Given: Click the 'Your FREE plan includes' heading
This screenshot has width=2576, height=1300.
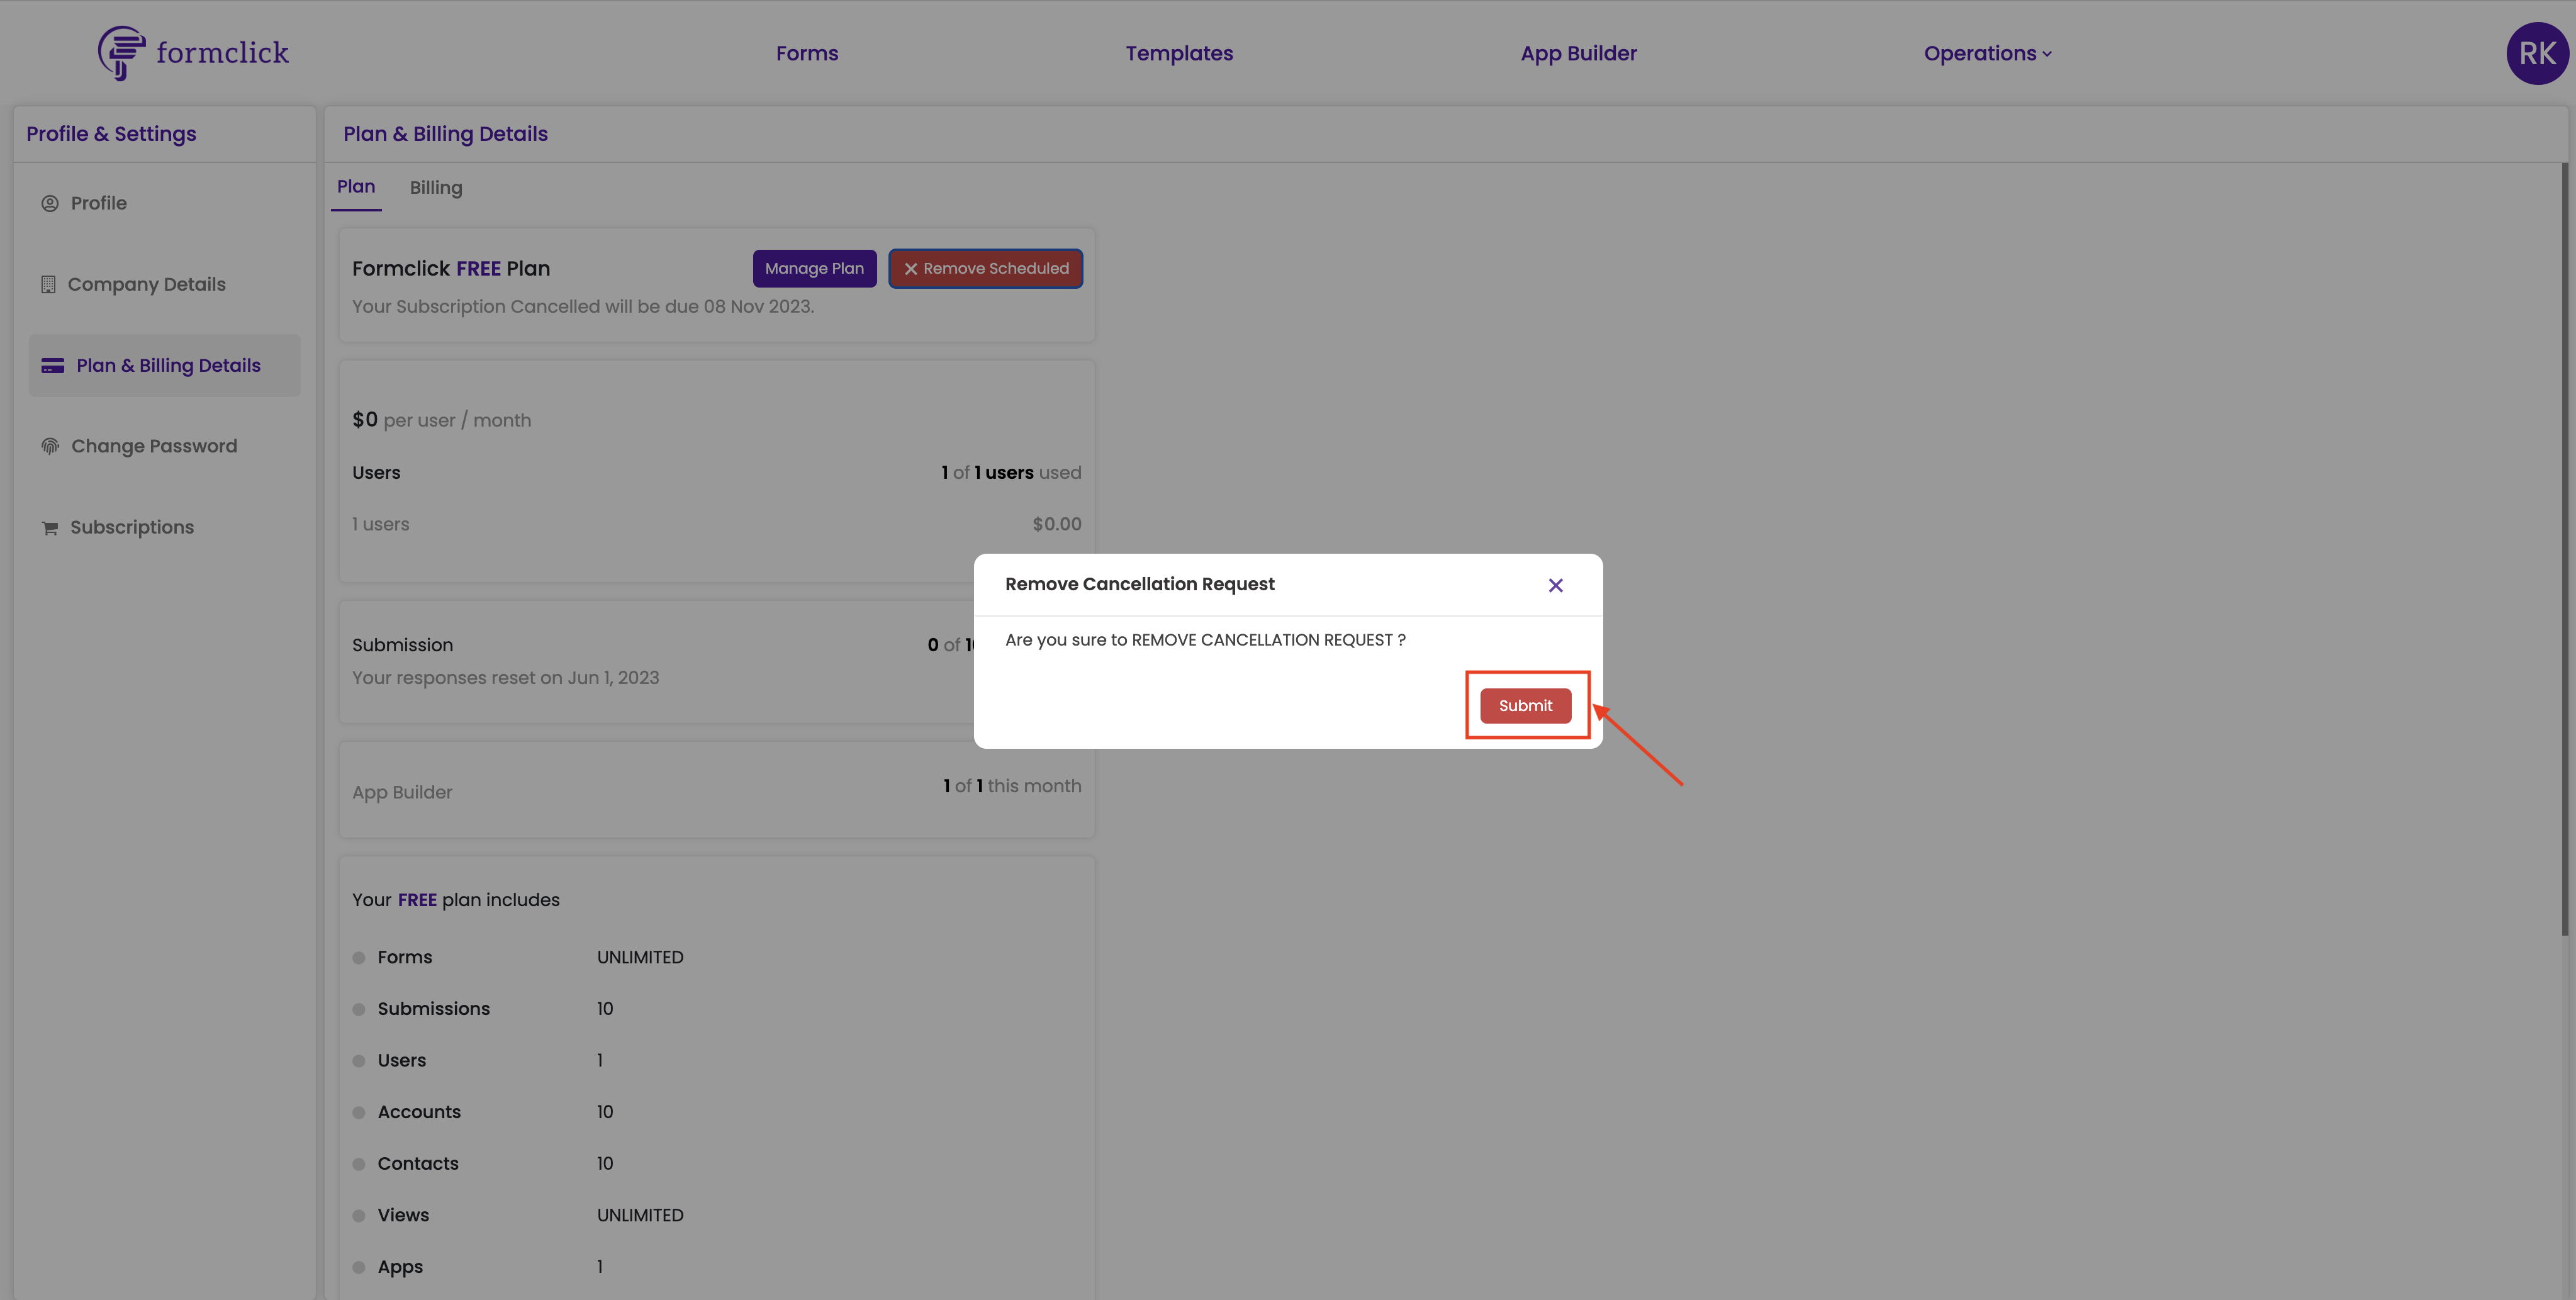Looking at the screenshot, I should pos(455,900).
